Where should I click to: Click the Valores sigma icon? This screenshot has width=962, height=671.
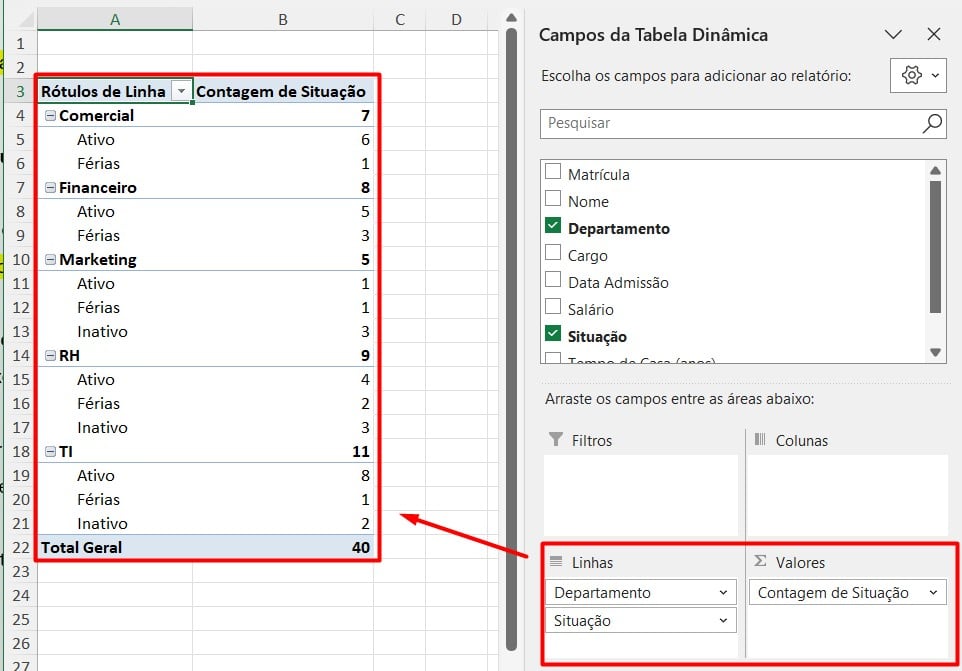[760, 561]
